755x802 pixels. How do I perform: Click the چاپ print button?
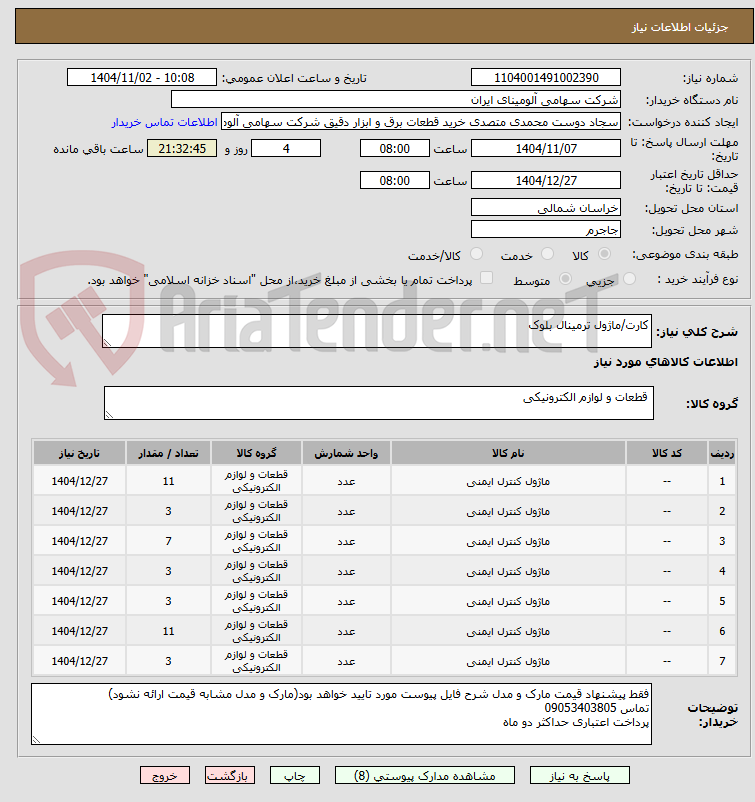pos(295,775)
